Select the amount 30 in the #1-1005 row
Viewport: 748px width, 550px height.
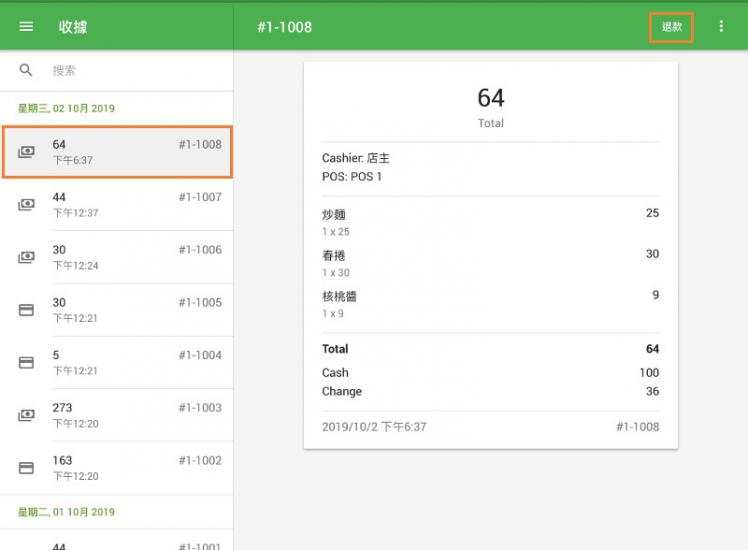tap(59, 302)
